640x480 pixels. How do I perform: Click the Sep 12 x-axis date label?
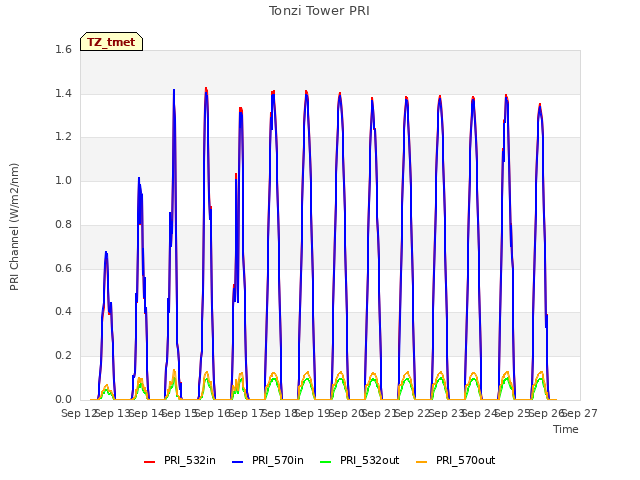point(79,414)
